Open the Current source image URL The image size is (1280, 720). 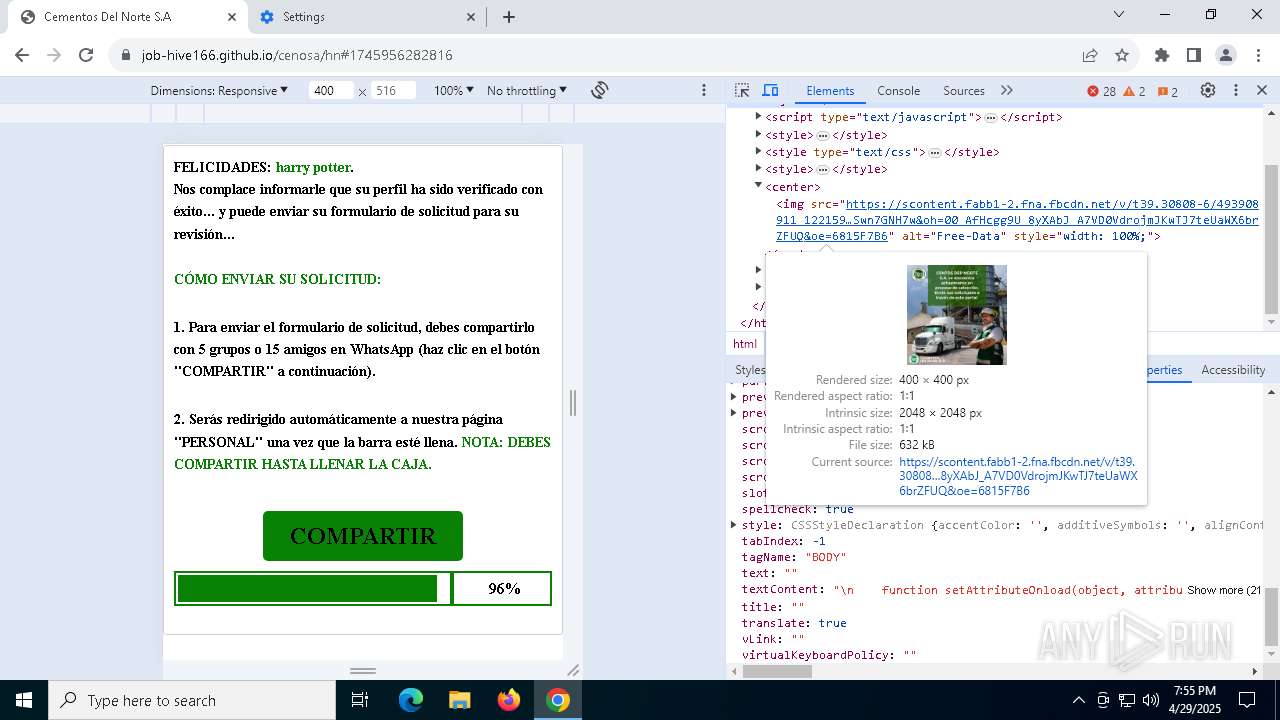coord(1018,476)
